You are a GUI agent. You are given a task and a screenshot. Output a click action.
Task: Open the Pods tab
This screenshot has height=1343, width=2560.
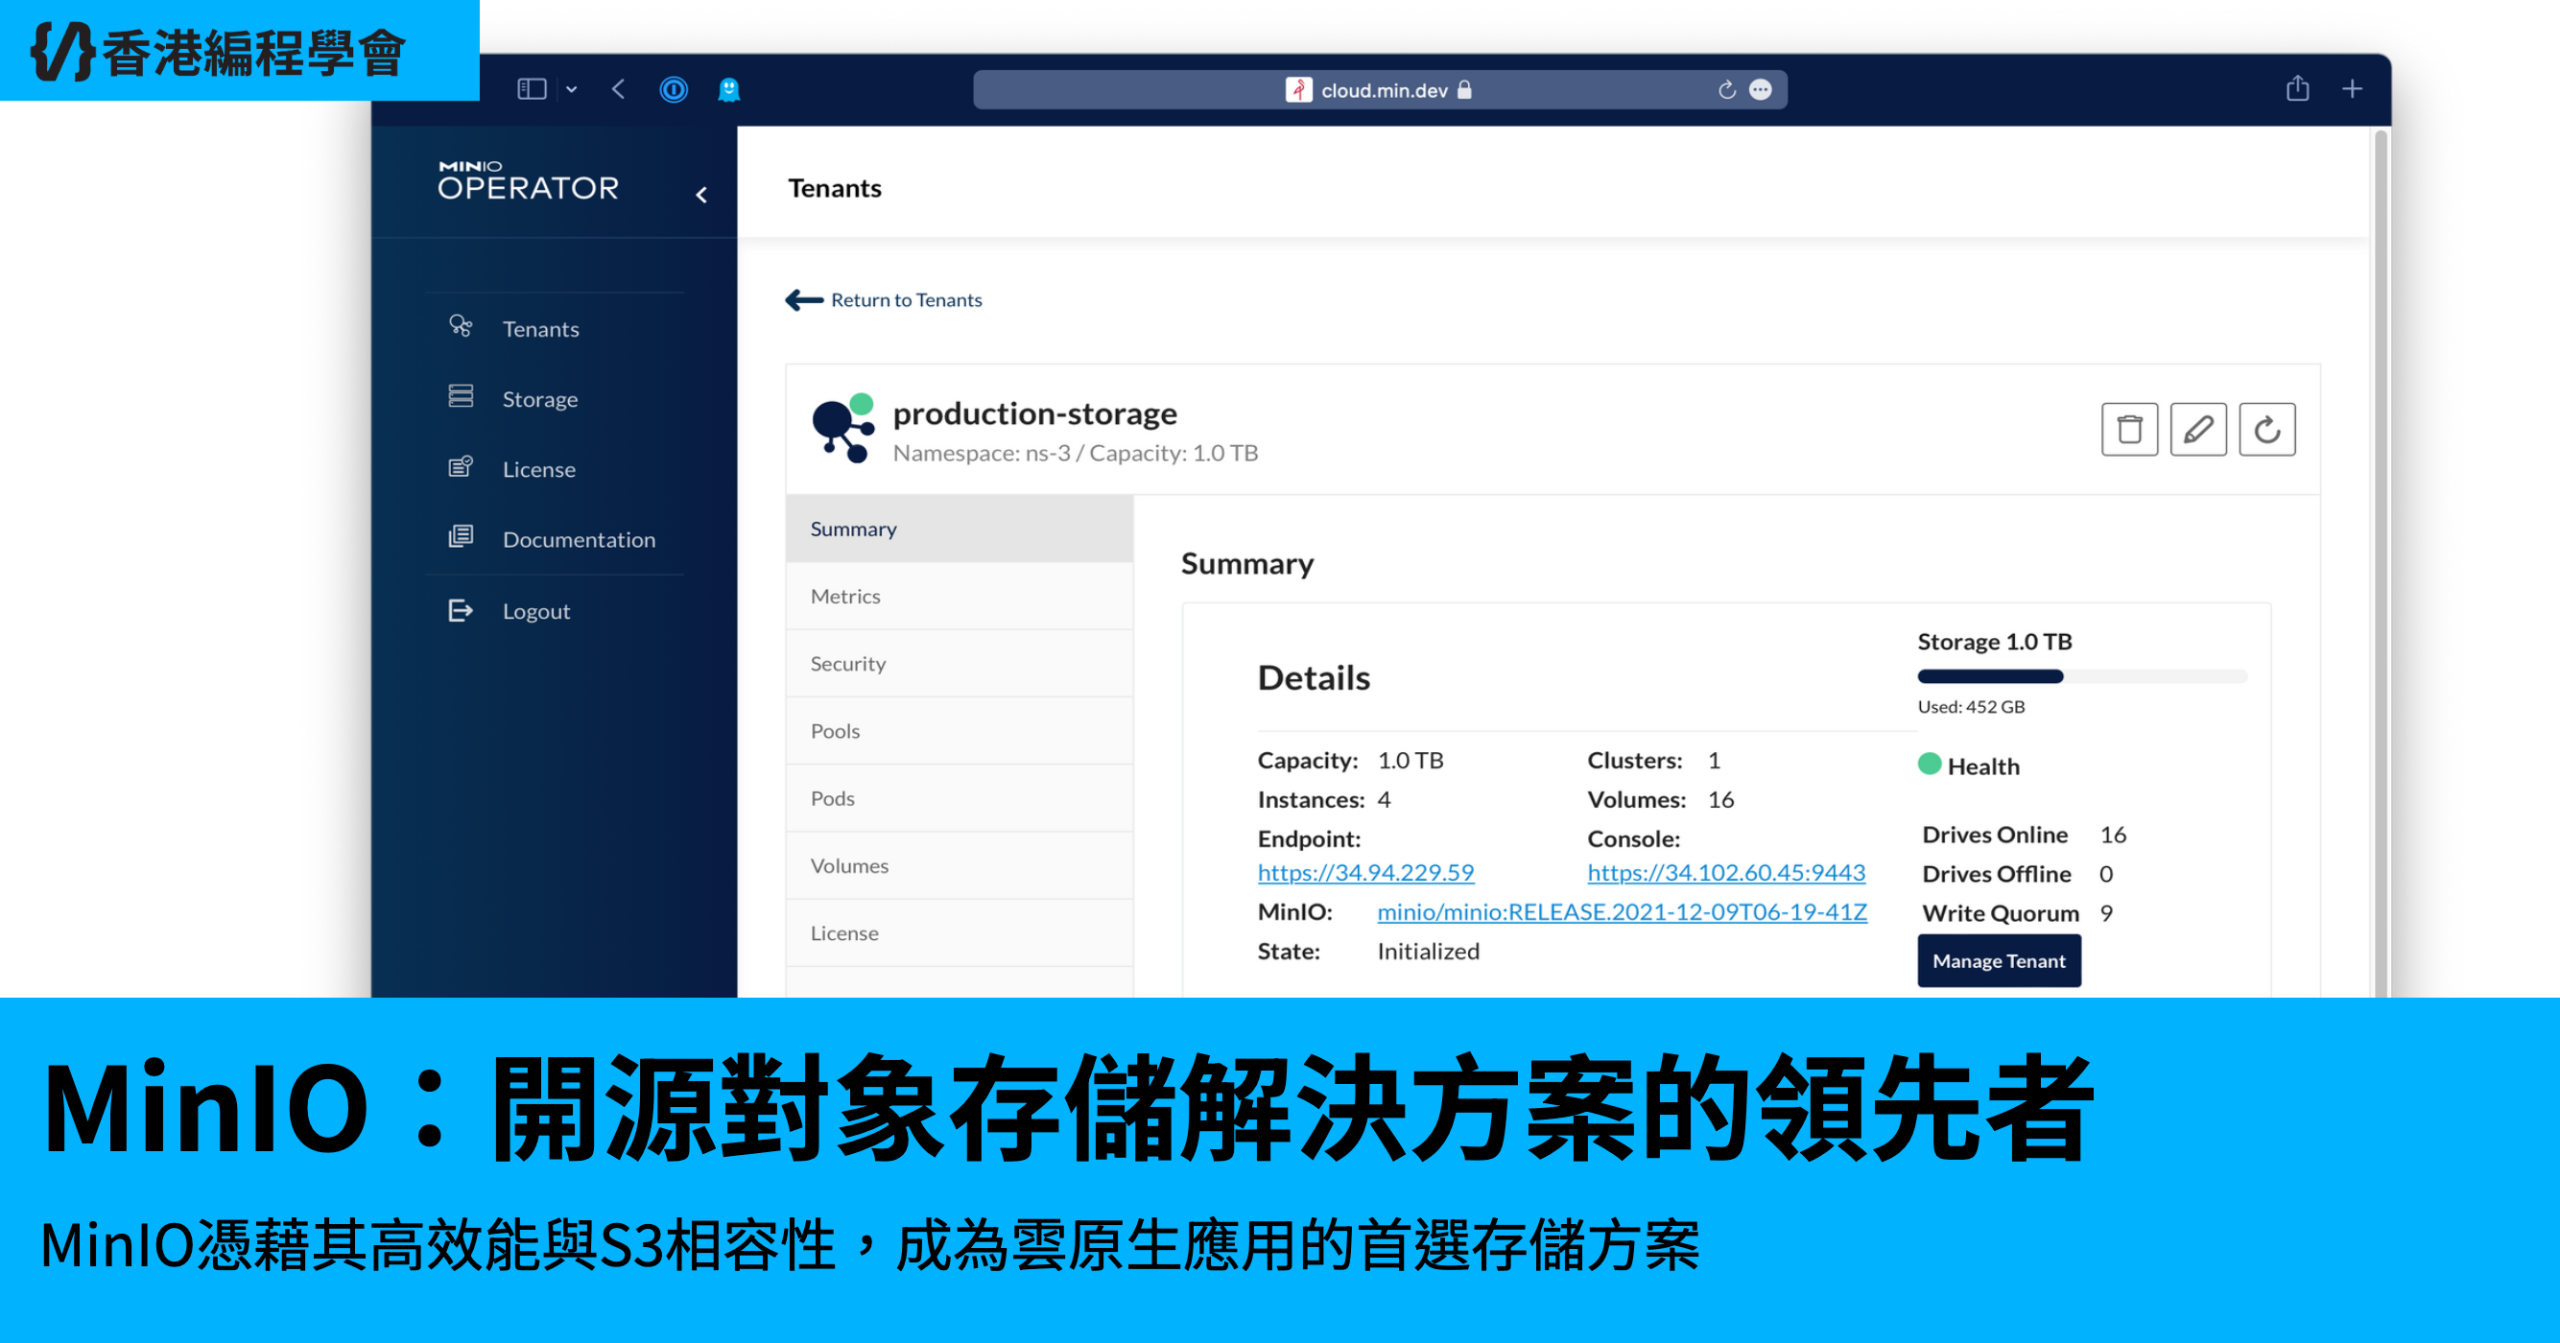(x=959, y=798)
